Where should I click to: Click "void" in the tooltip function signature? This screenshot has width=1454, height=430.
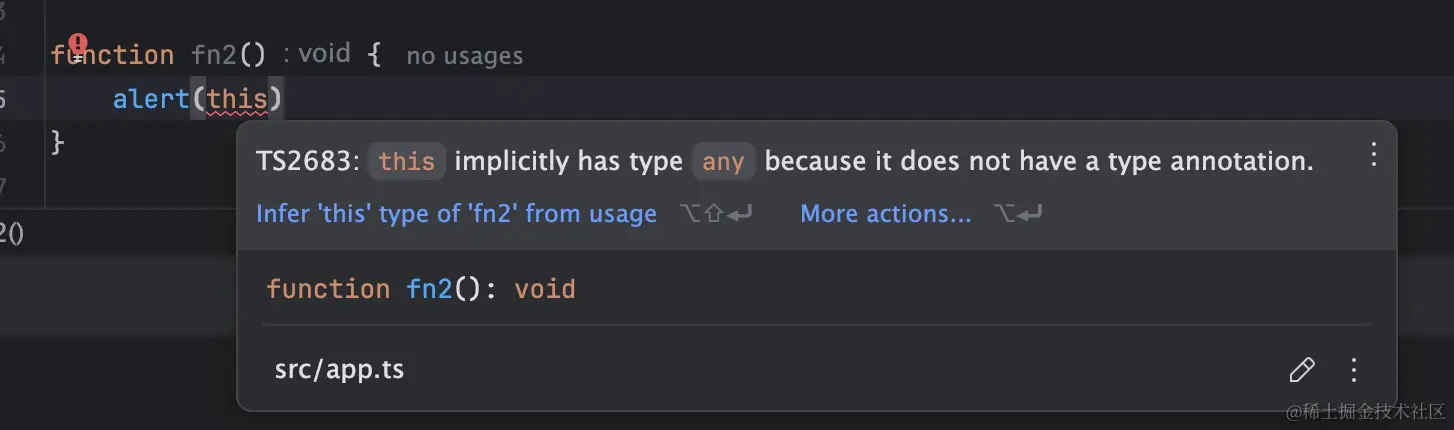click(x=545, y=290)
